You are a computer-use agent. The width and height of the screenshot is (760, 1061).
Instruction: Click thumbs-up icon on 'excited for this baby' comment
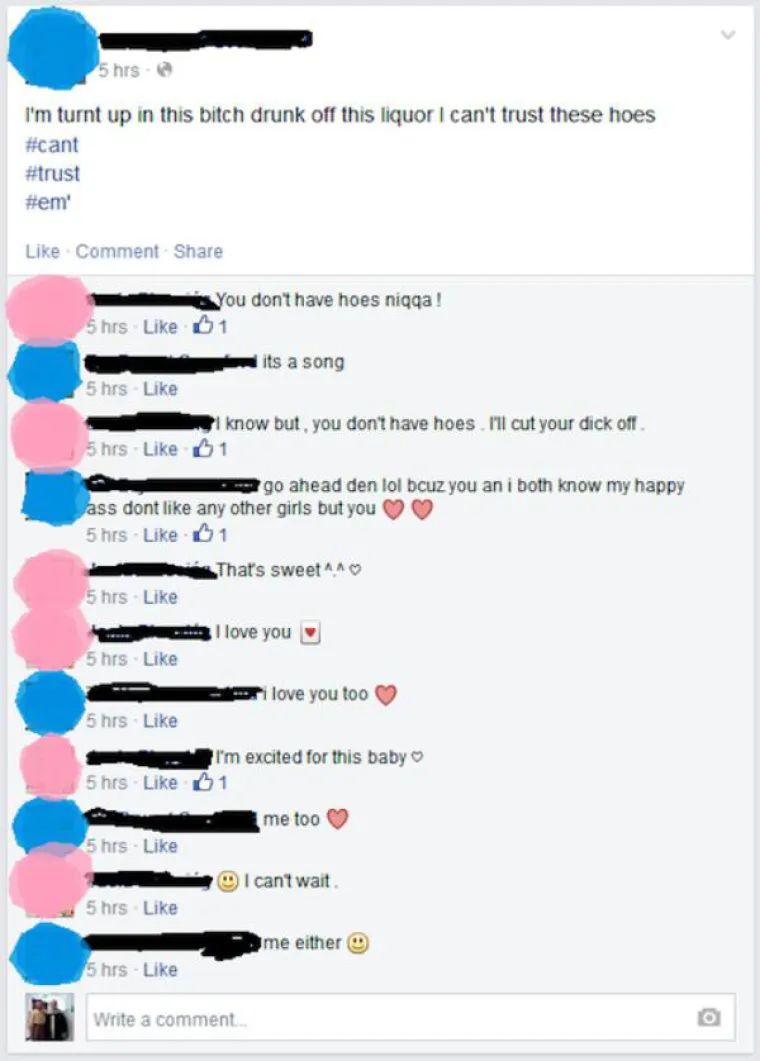(x=202, y=782)
